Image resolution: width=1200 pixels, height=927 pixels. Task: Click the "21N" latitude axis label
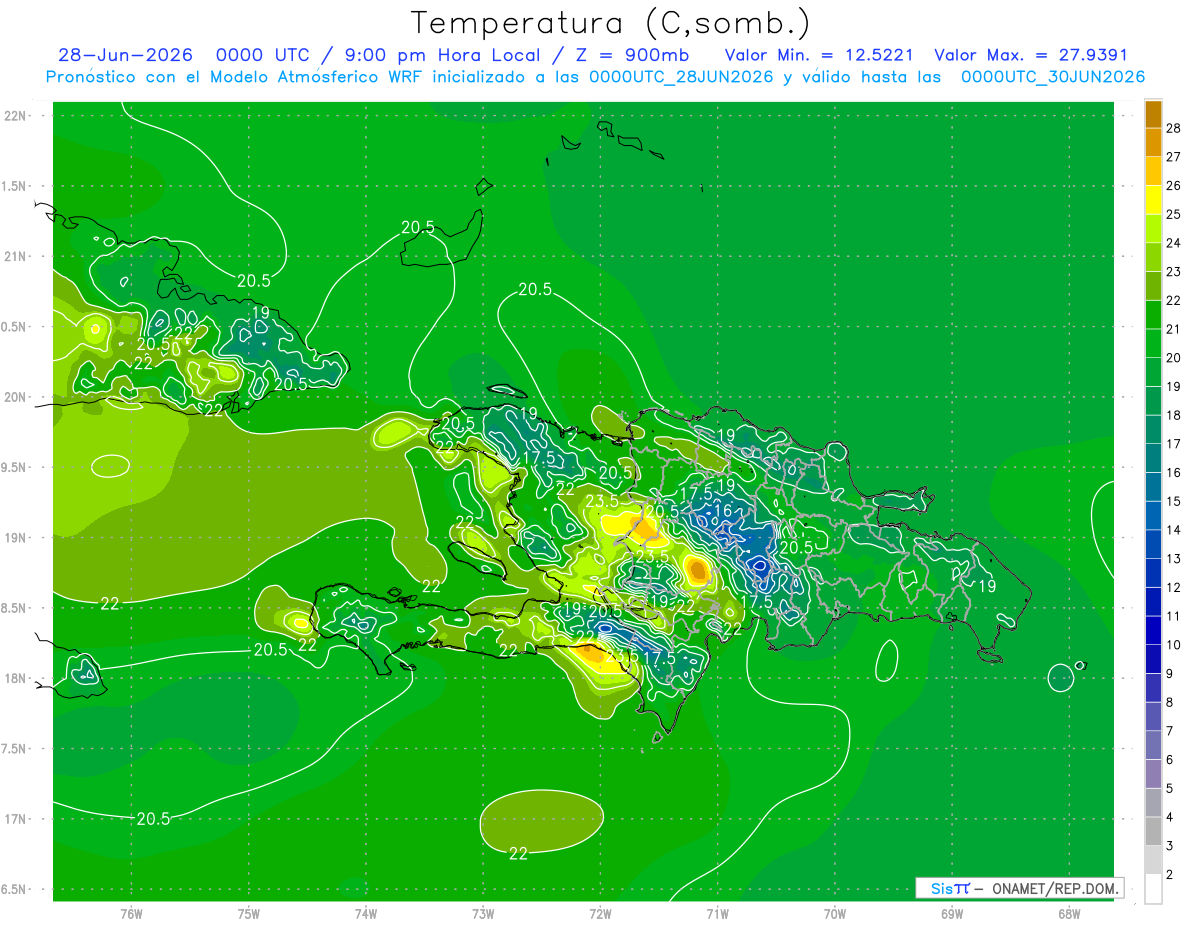pos(16,256)
